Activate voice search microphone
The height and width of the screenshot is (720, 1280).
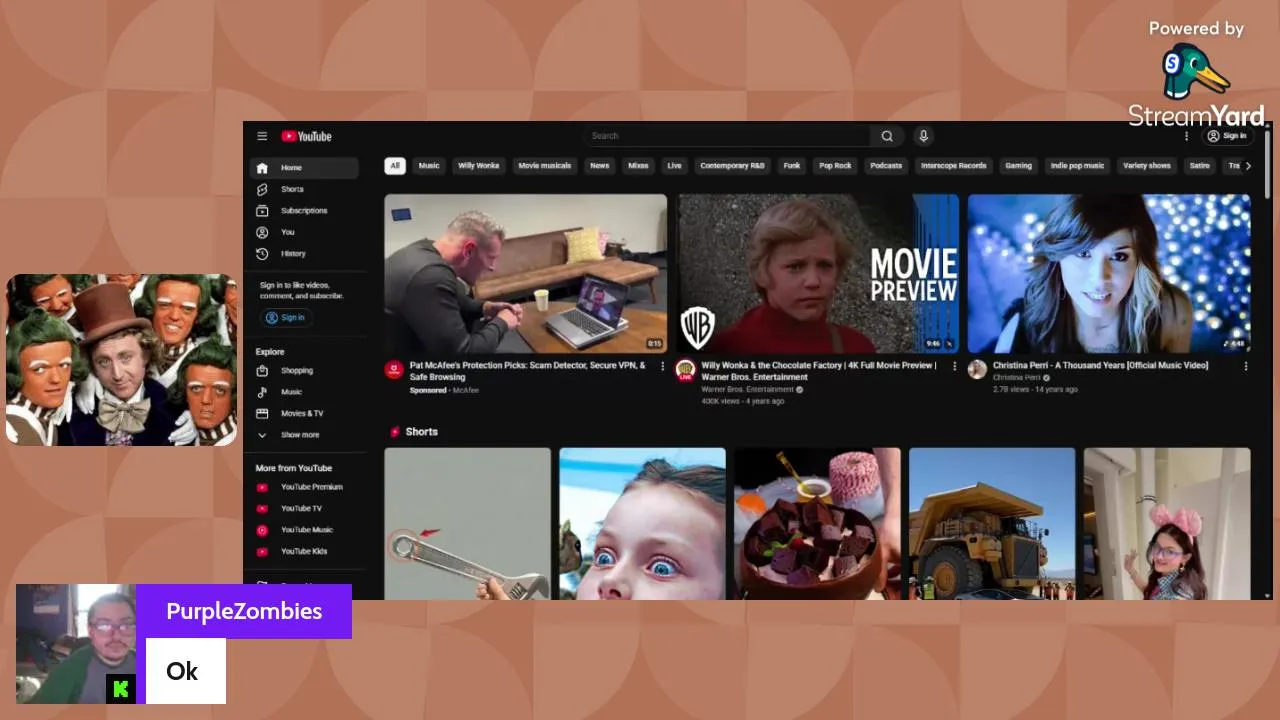pyautogui.click(x=924, y=136)
